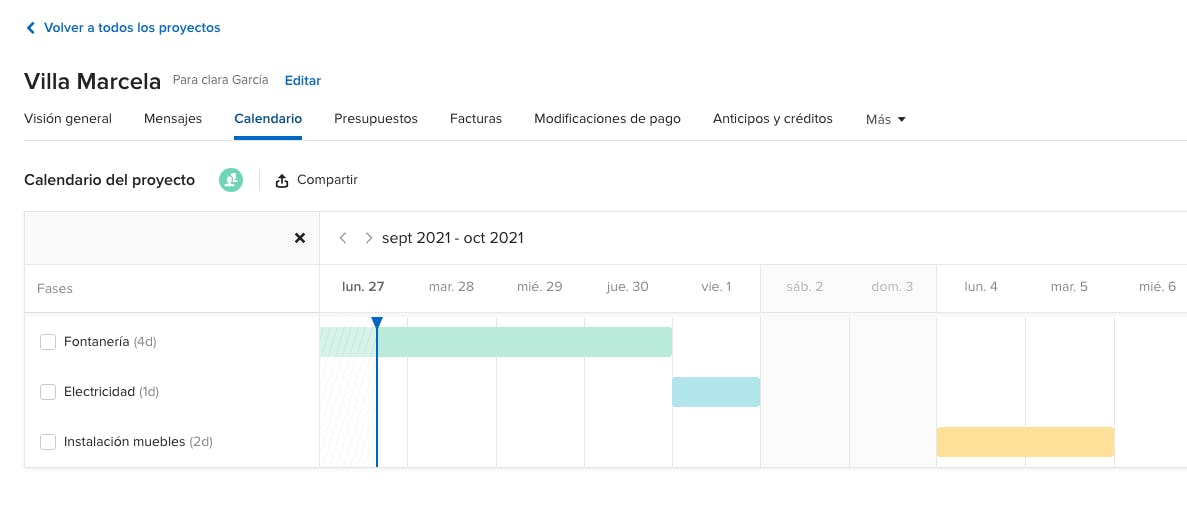
Task: Go to Visión general tab
Action: (x=68, y=118)
